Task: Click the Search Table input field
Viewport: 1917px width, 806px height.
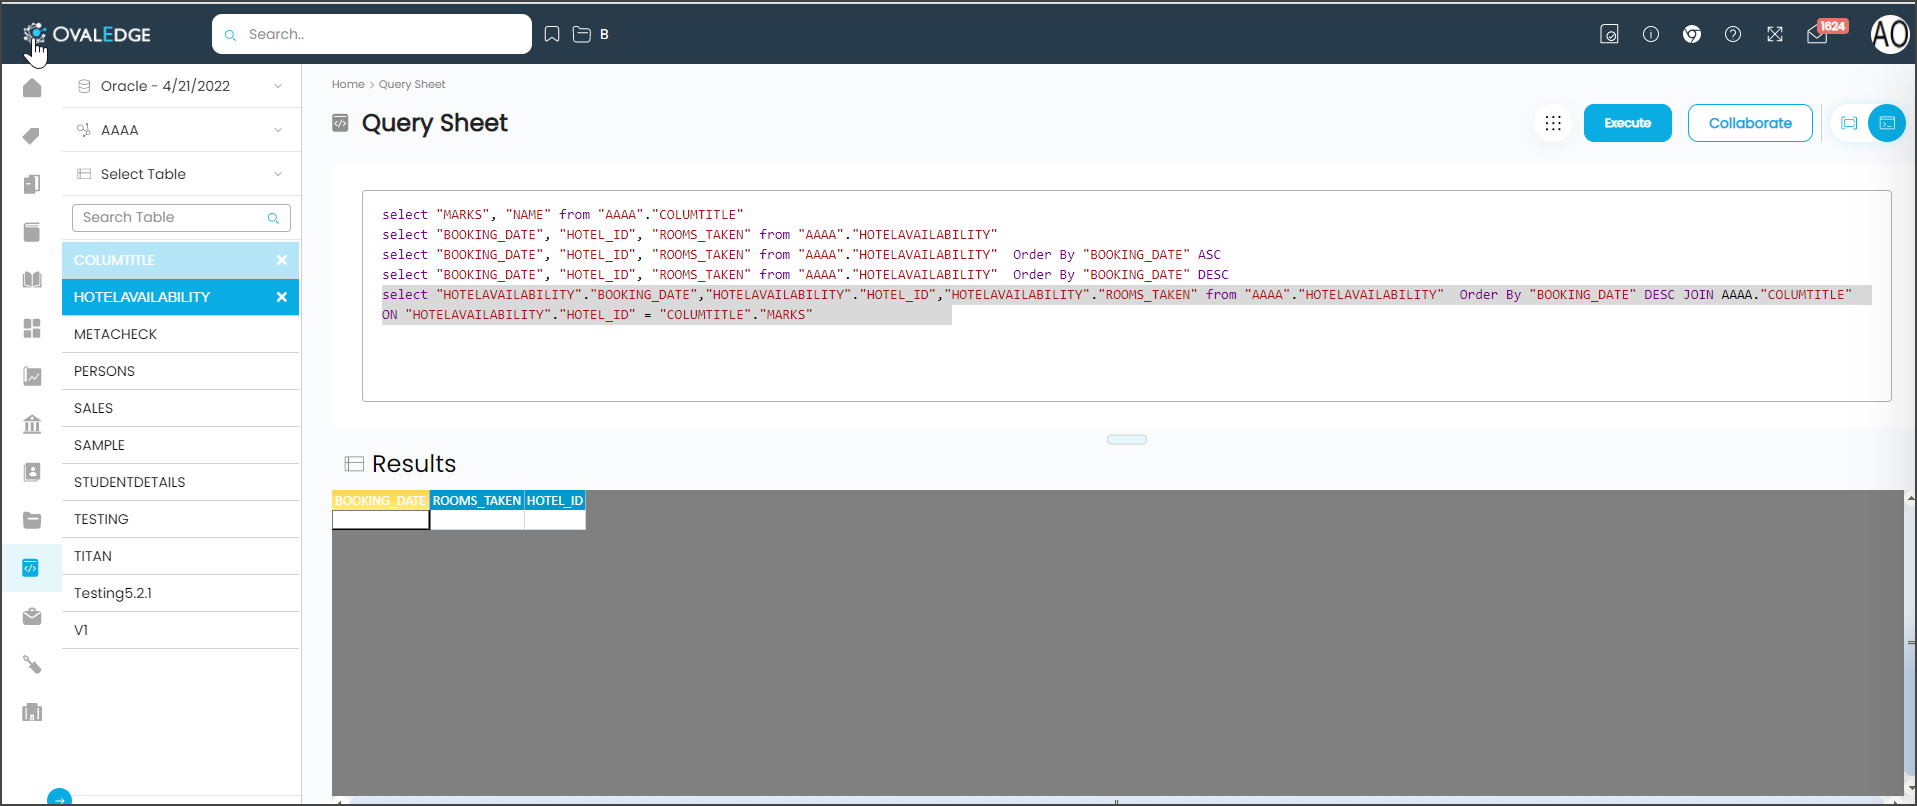Action: [181, 218]
